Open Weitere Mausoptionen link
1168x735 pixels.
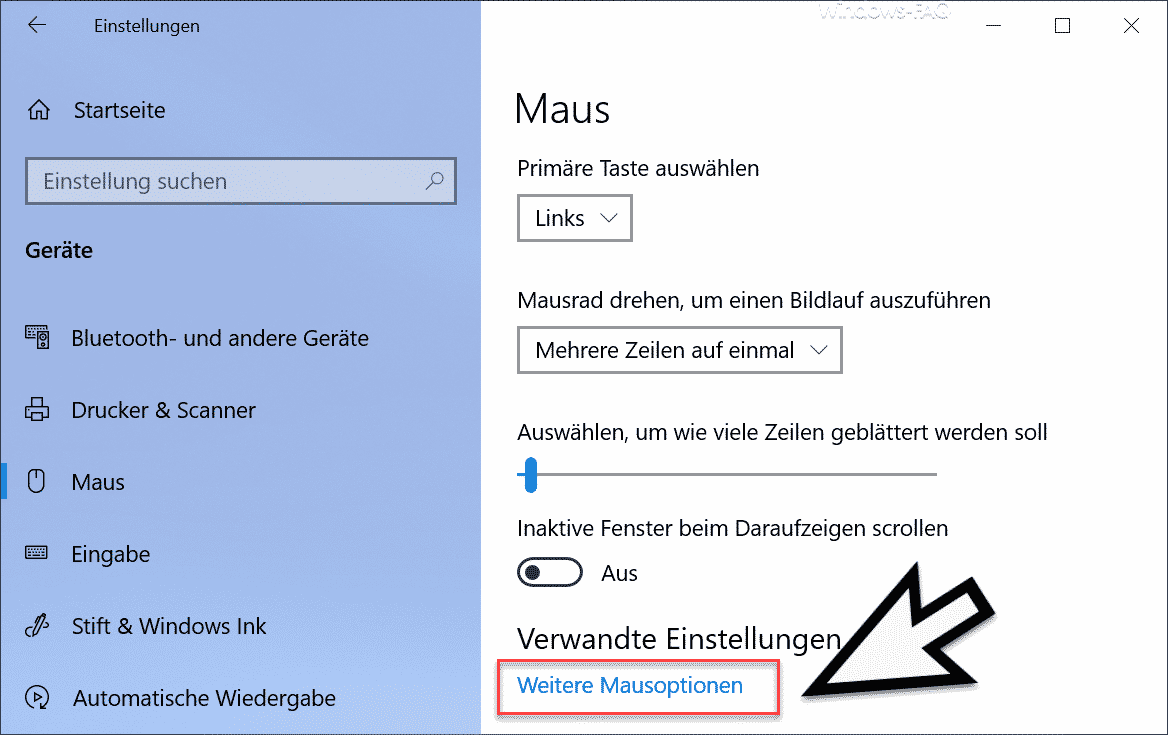(629, 685)
